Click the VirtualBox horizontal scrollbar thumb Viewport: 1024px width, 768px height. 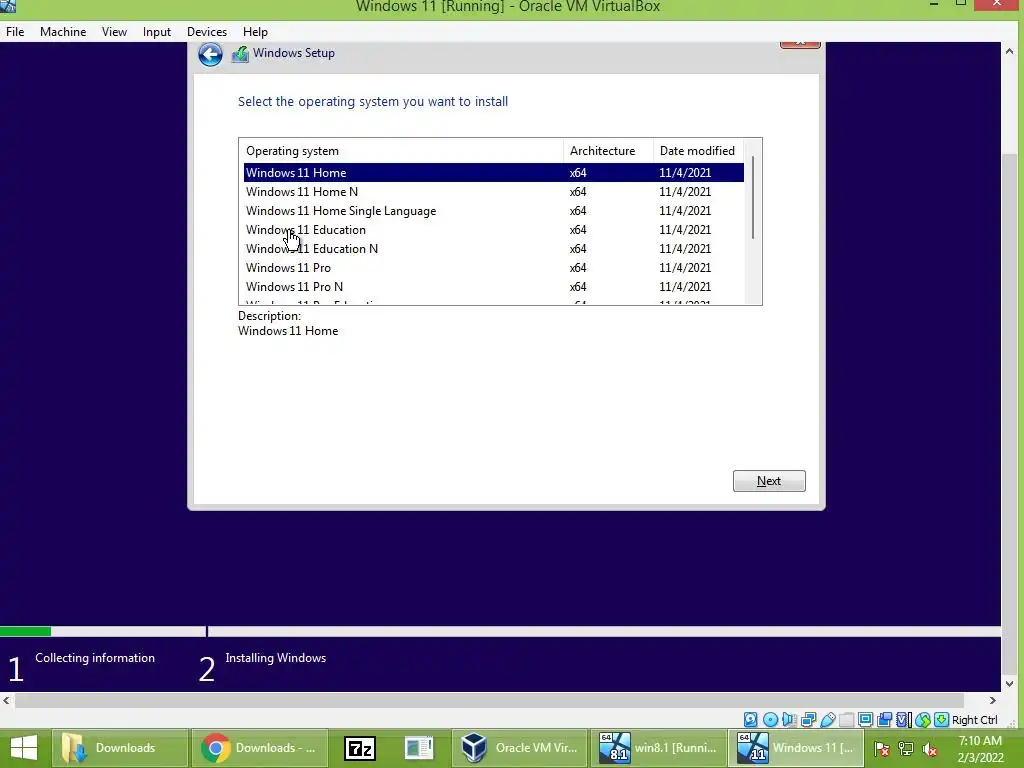point(489,700)
